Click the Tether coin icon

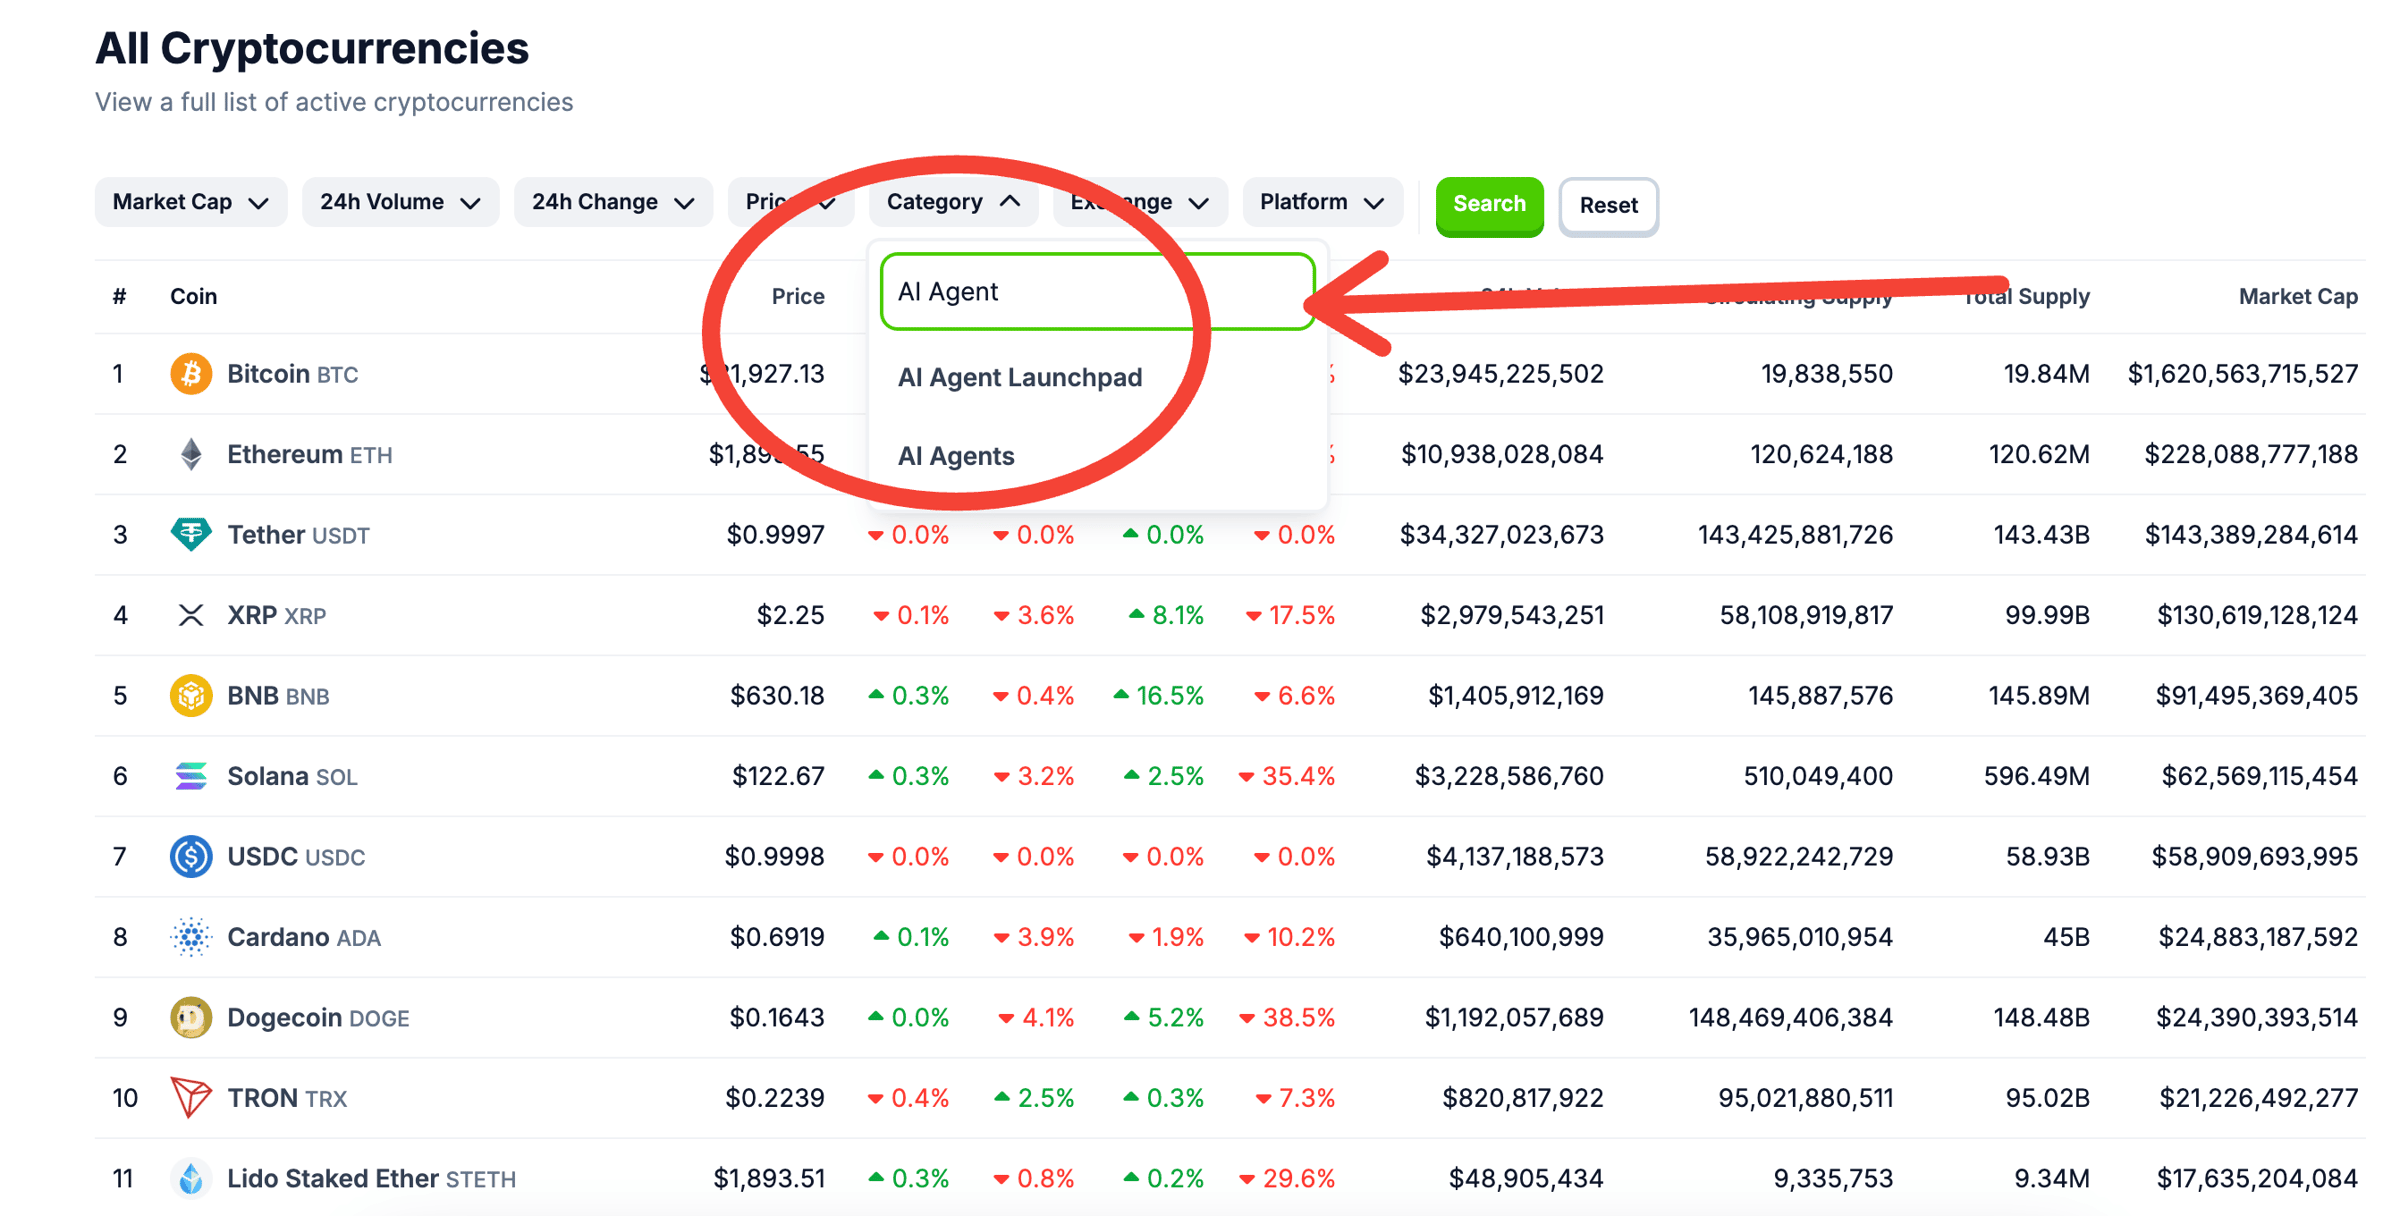[x=190, y=534]
